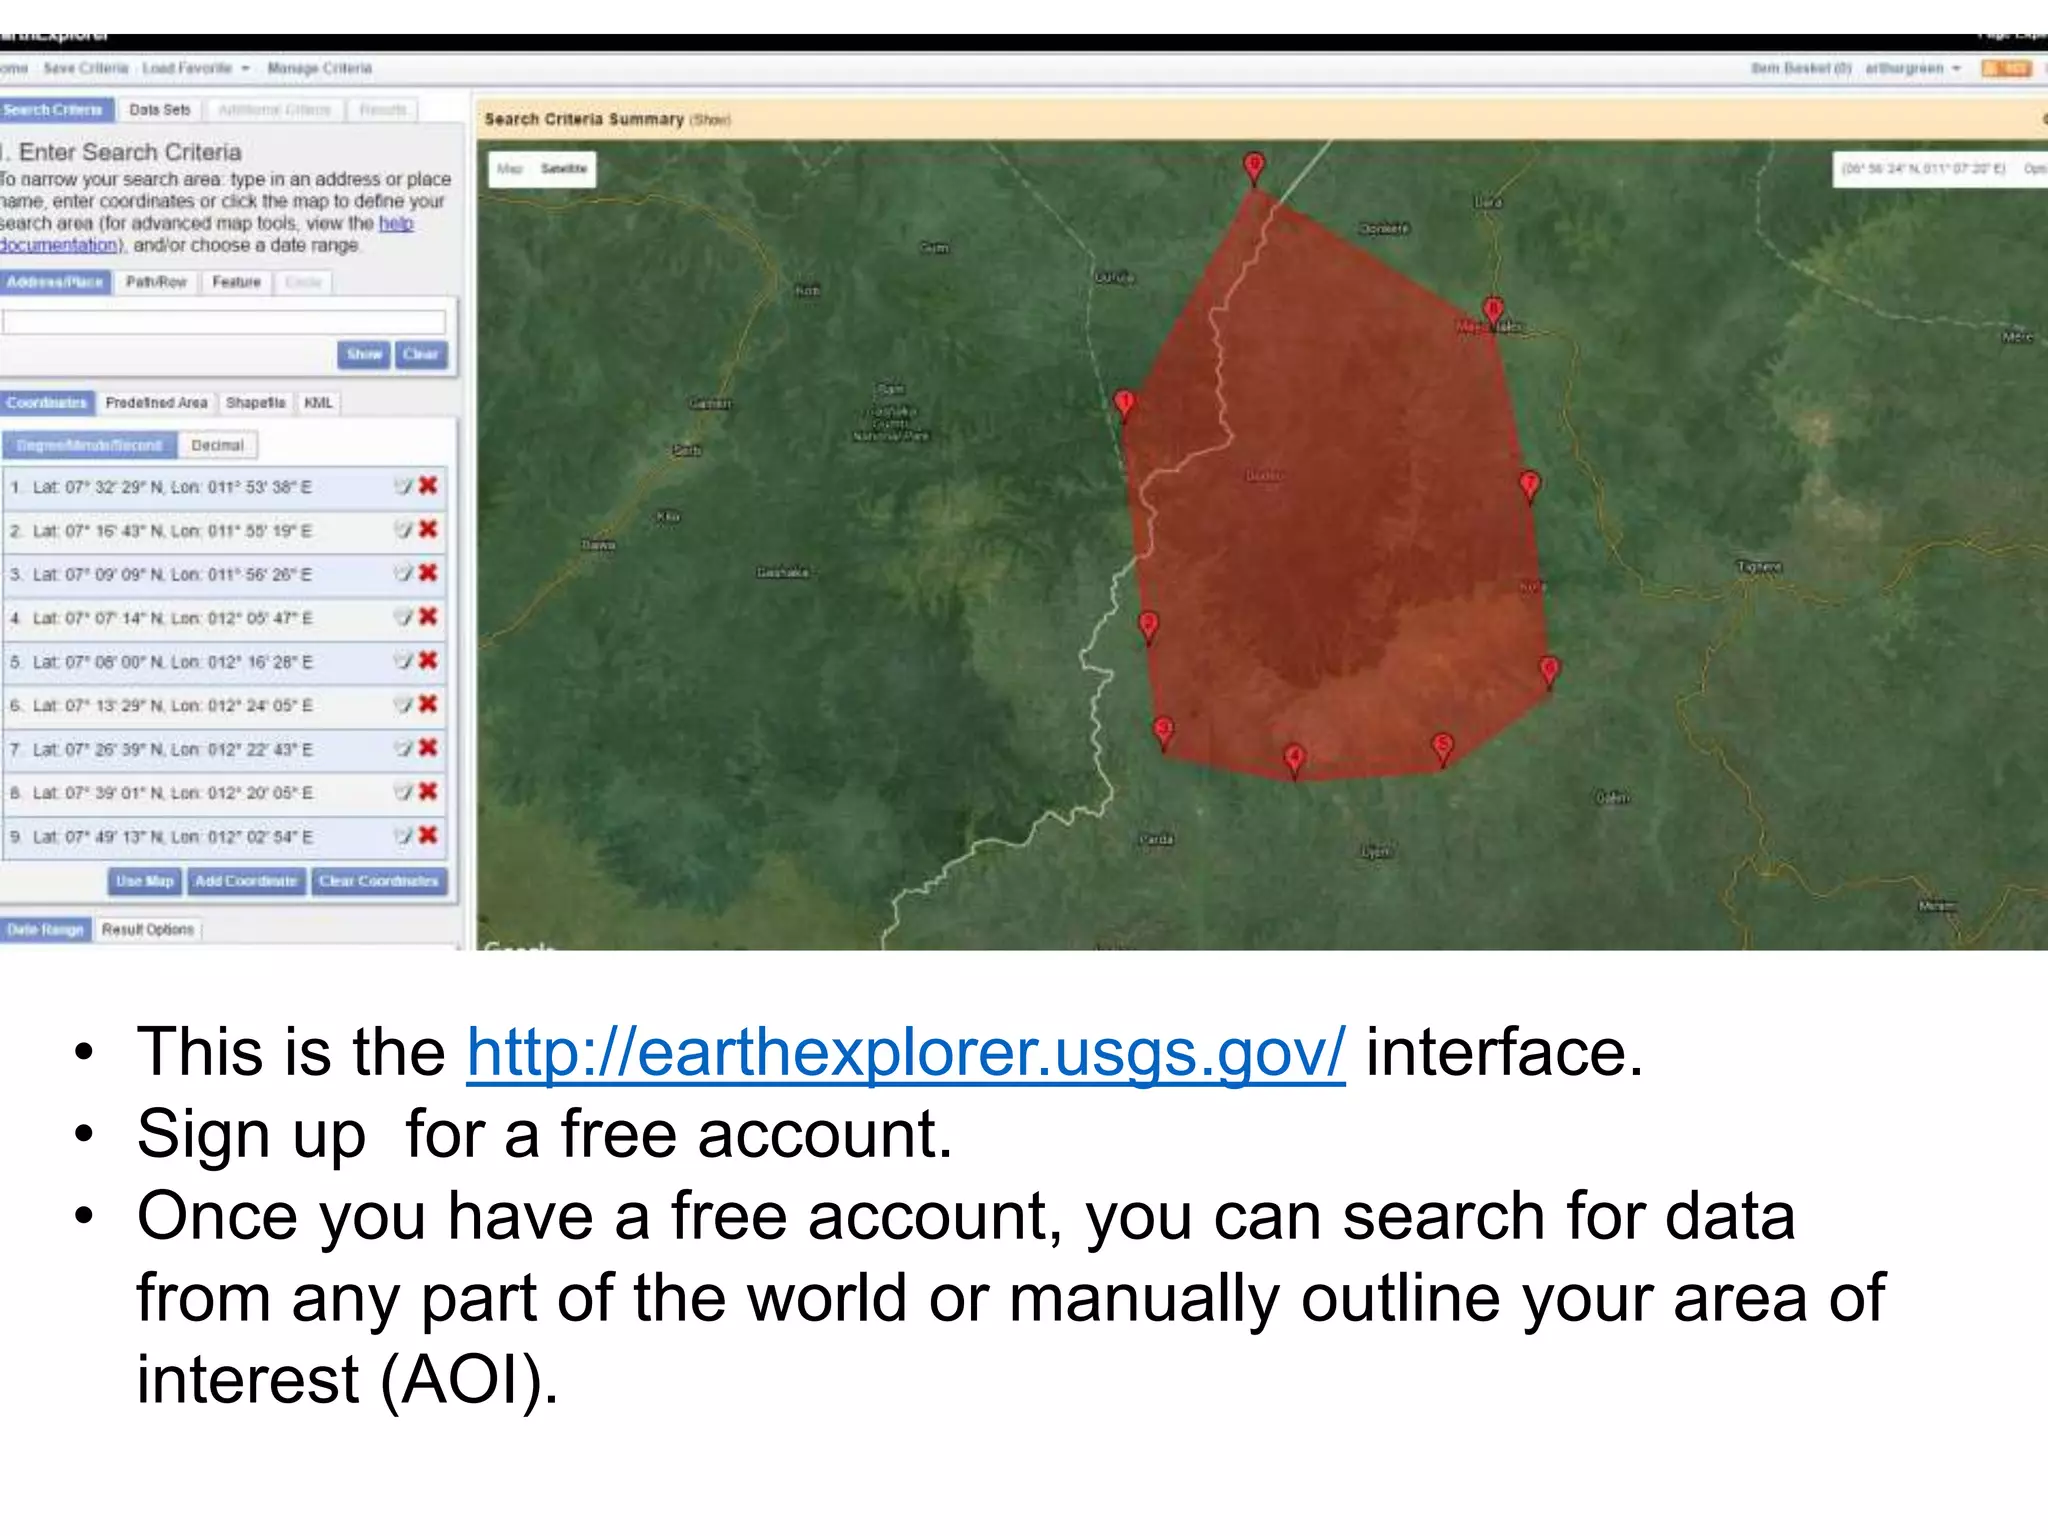Switch to Feature tab
2048x1536 pixels.
coord(236,282)
